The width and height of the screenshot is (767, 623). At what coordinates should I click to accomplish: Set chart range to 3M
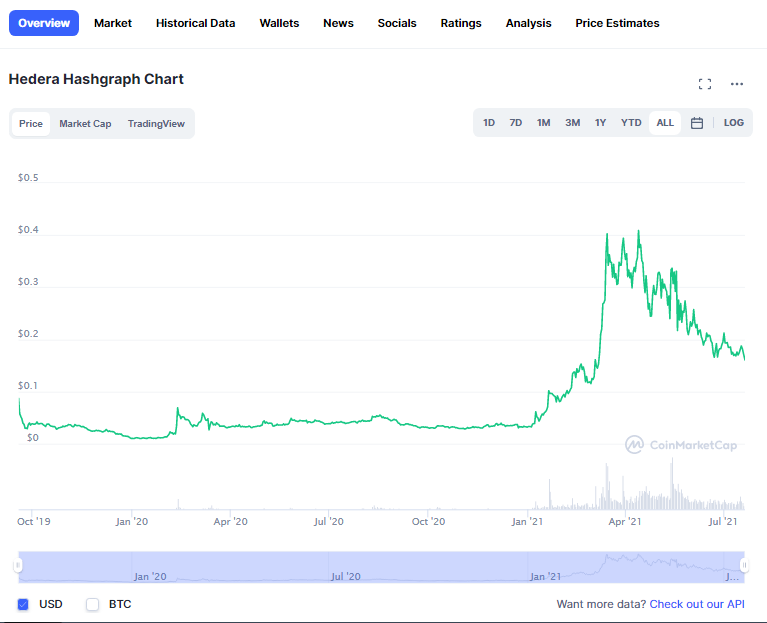click(x=572, y=123)
